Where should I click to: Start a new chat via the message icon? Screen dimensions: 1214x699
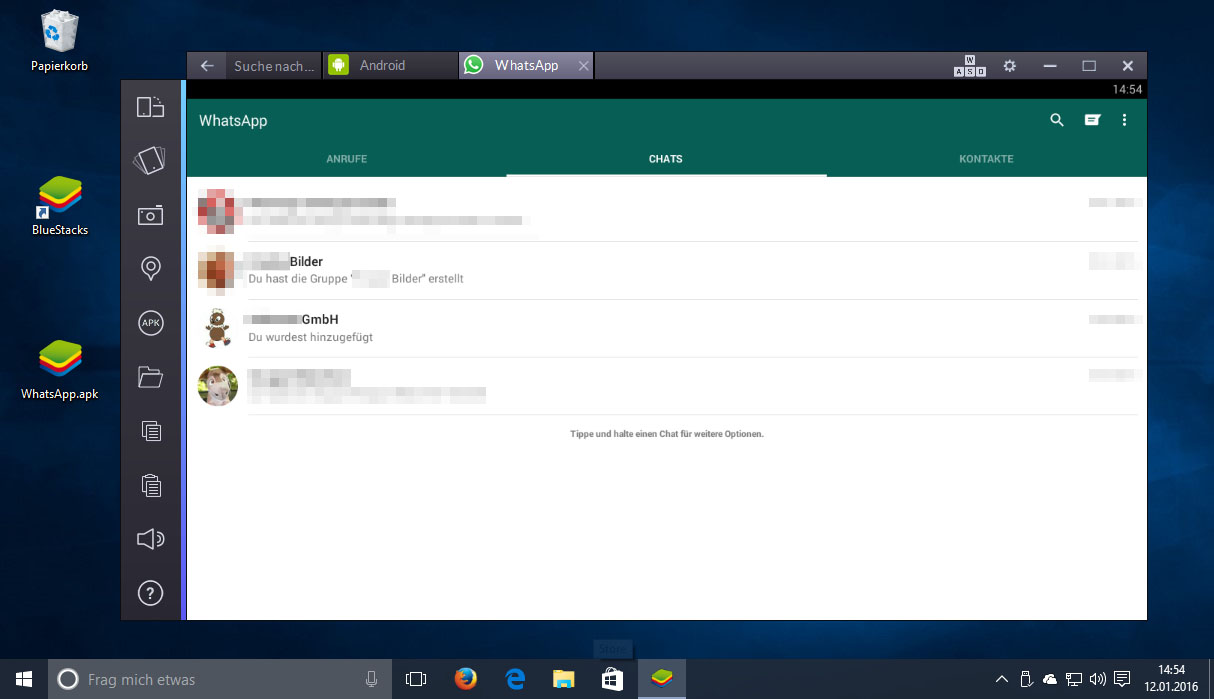[x=1092, y=120]
